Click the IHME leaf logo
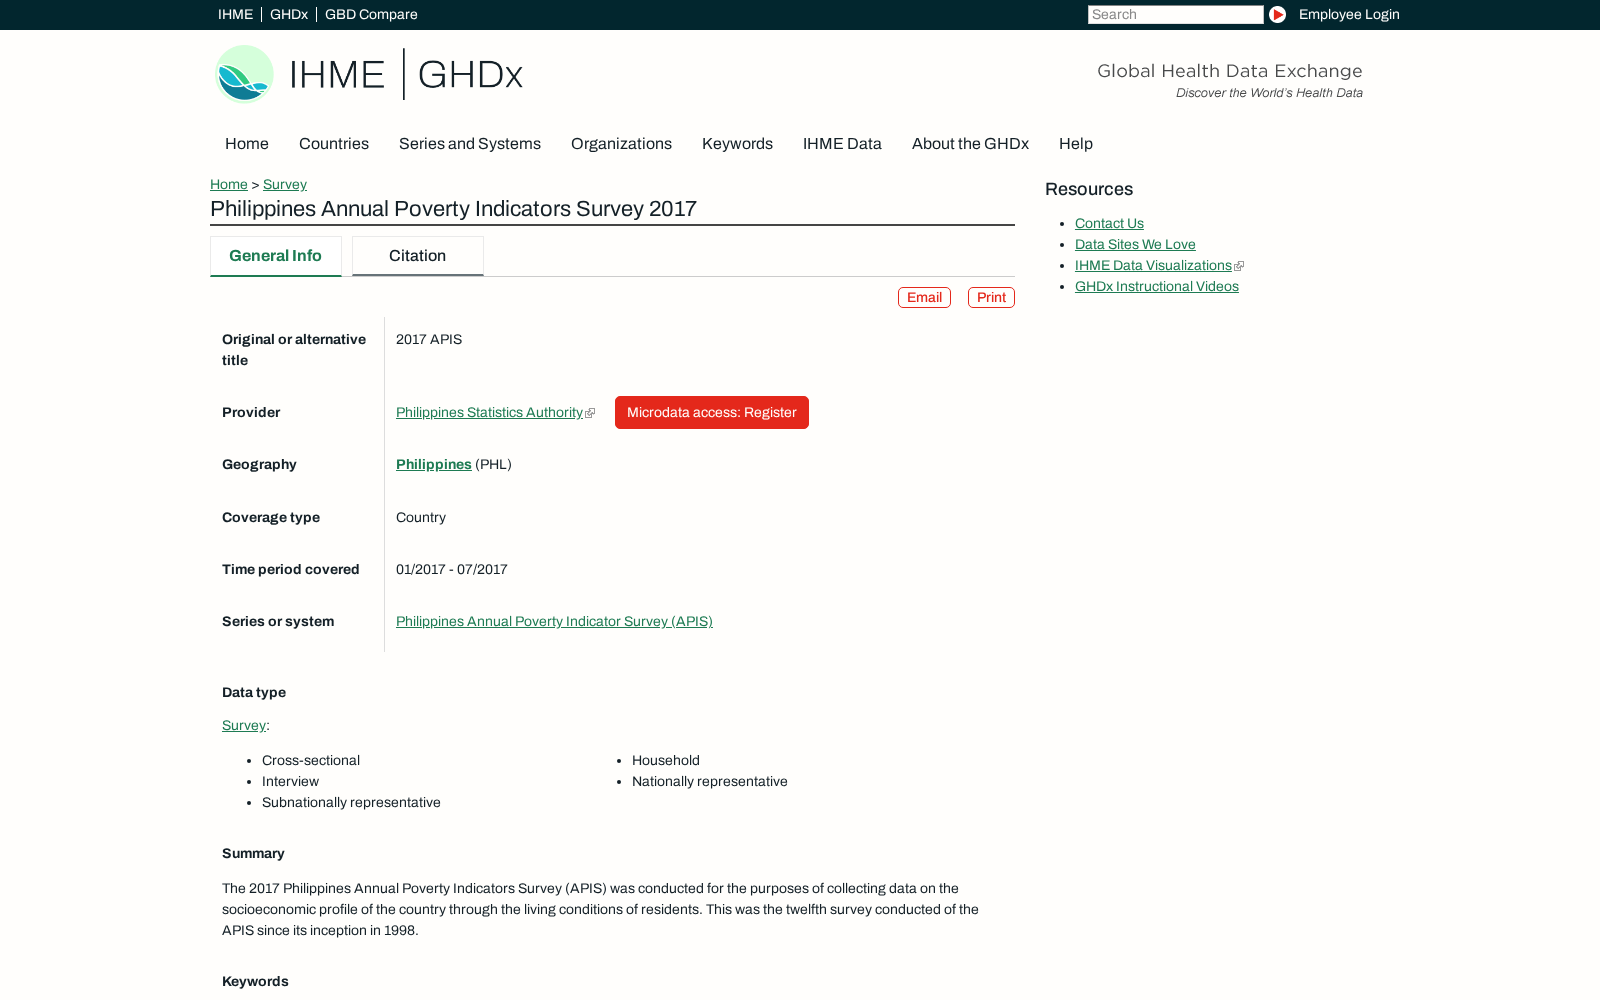This screenshot has height=1000, width=1600. [245, 74]
